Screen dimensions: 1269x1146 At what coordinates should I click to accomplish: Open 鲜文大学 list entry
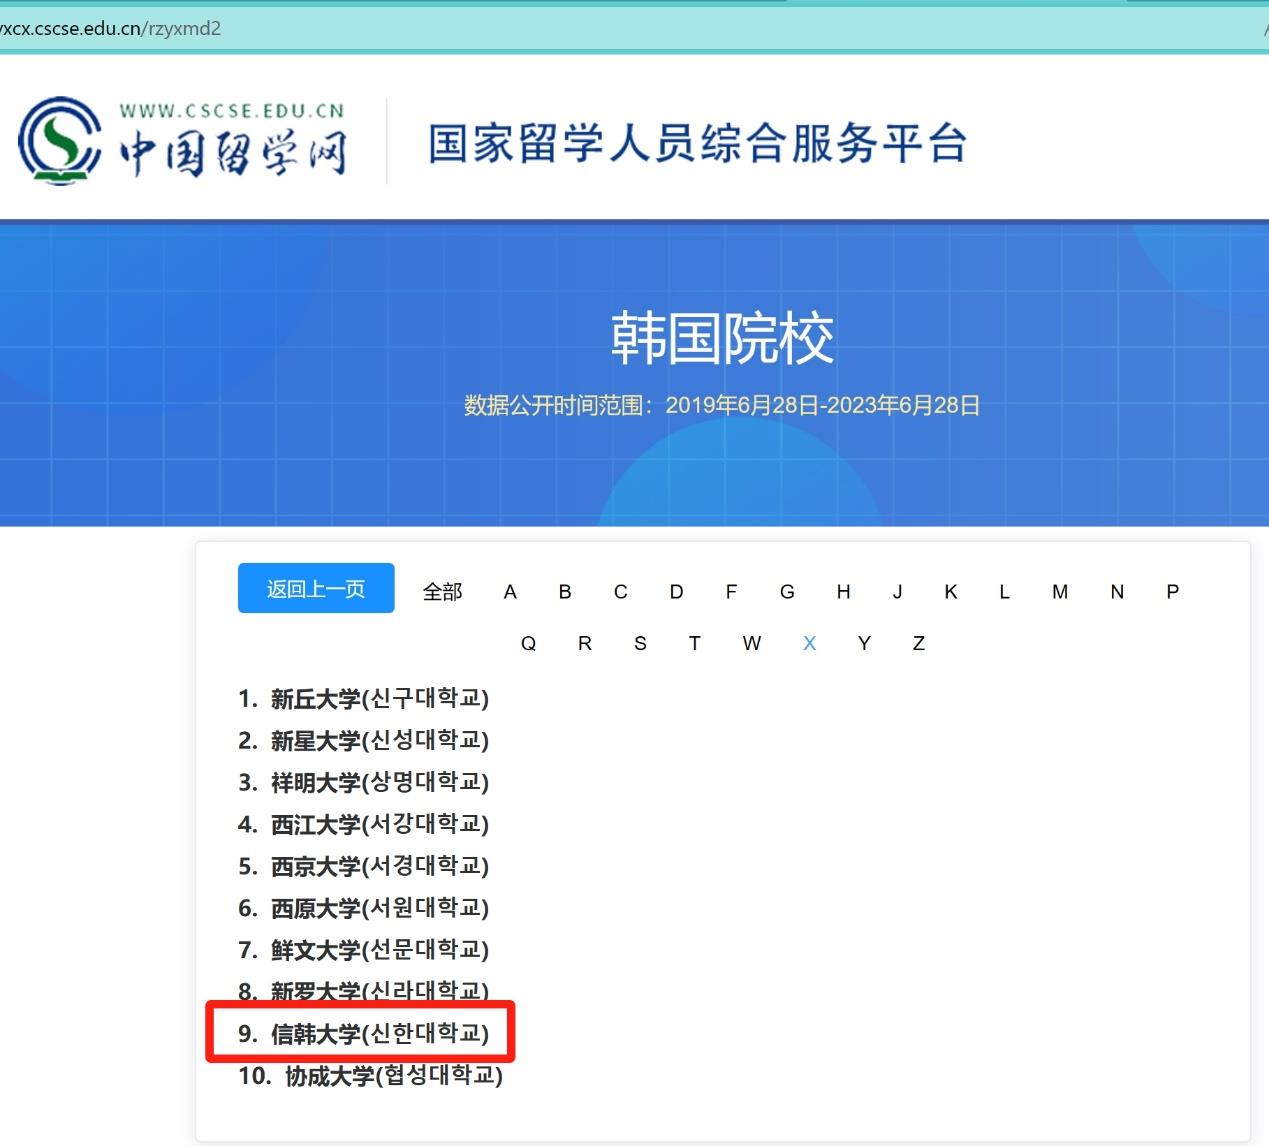[379, 950]
